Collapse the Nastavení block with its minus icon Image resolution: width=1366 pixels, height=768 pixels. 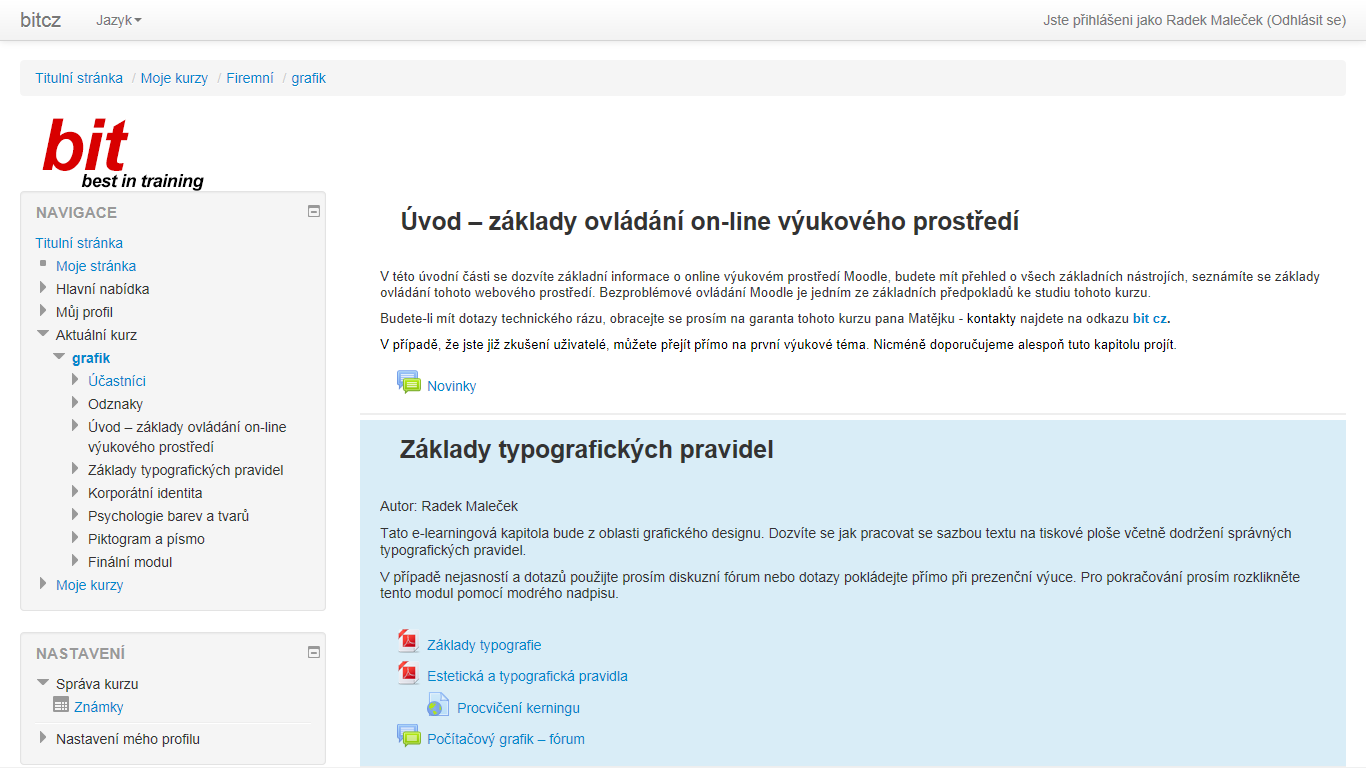[314, 652]
